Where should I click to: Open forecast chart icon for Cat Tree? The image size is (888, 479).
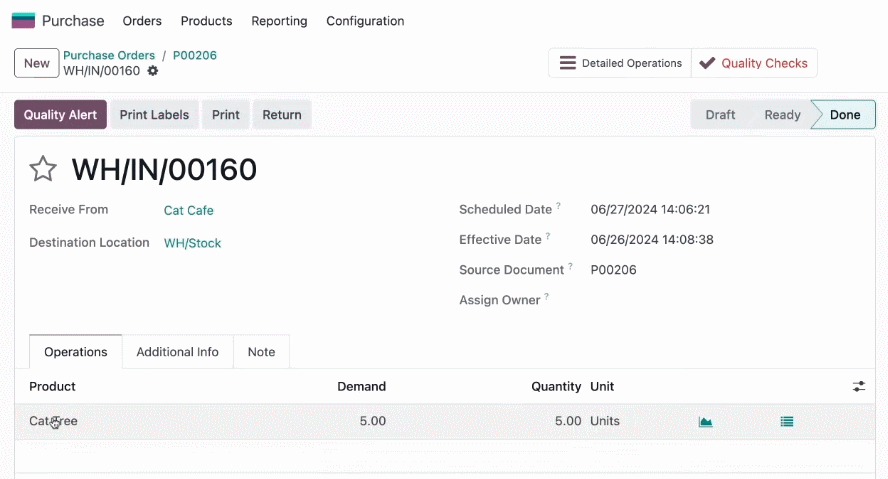[705, 421]
